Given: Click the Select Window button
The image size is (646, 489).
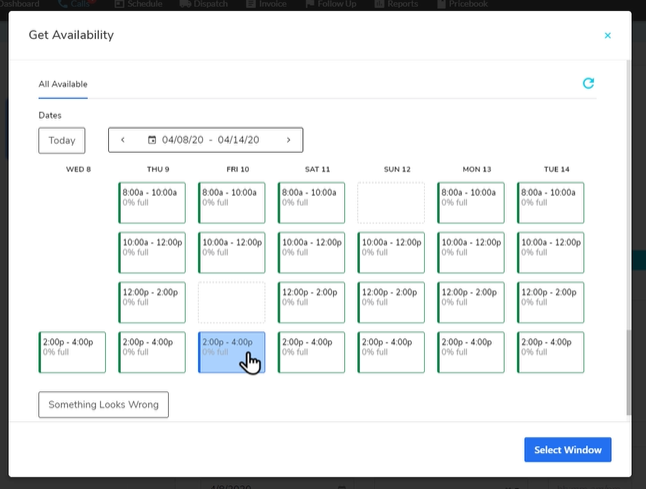Looking at the screenshot, I should [567, 450].
